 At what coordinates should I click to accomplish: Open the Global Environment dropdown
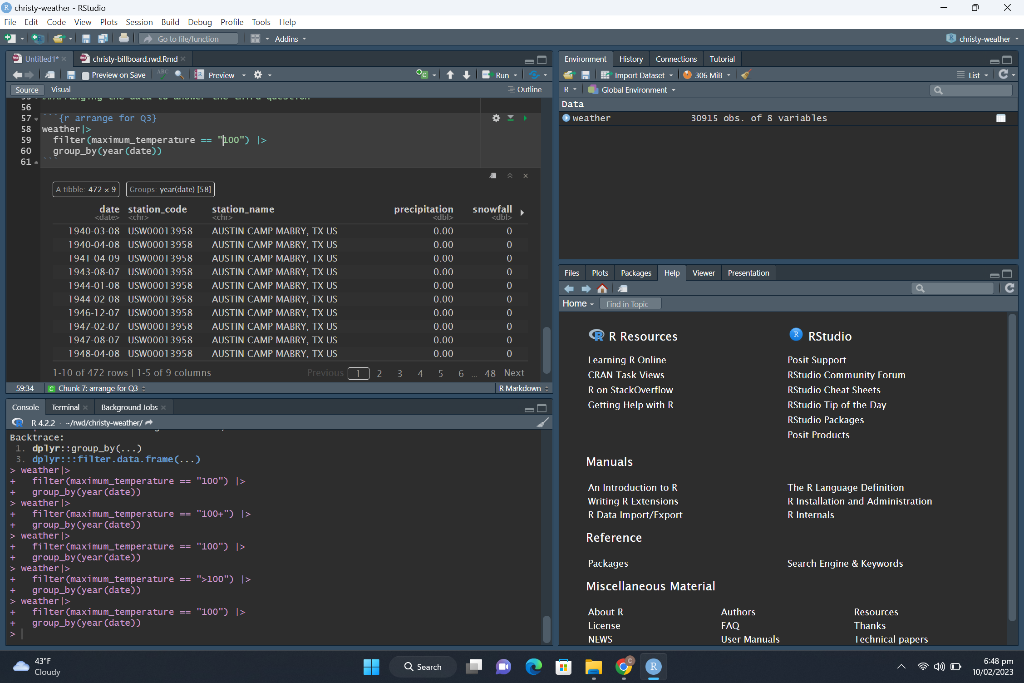(636, 90)
